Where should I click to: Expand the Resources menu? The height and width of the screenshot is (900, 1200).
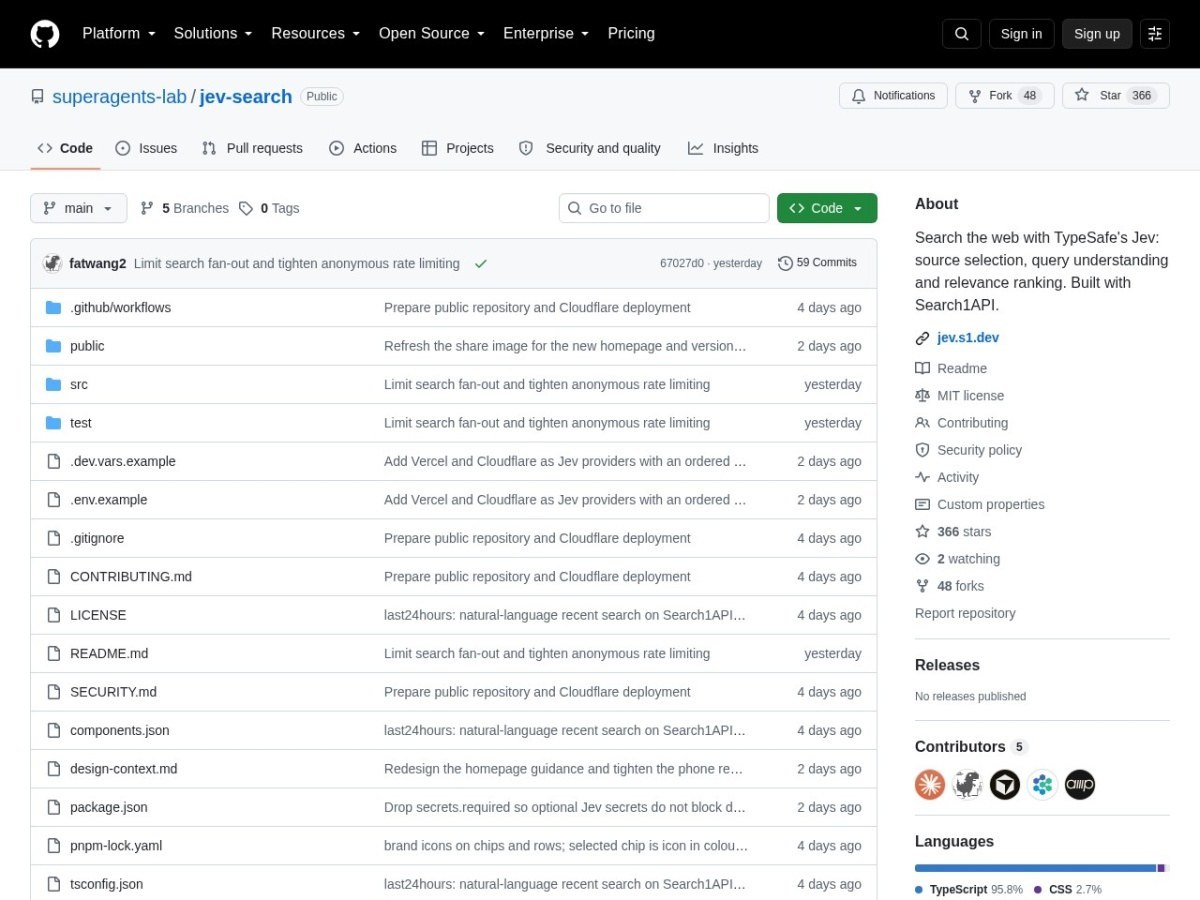tap(315, 34)
